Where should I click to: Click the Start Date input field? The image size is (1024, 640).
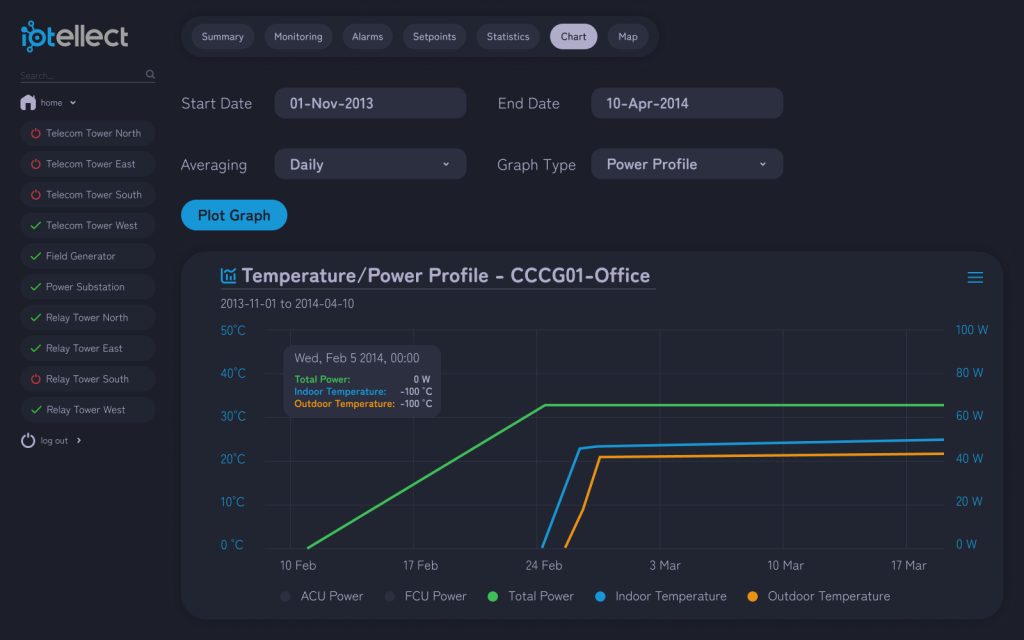[370, 103]
